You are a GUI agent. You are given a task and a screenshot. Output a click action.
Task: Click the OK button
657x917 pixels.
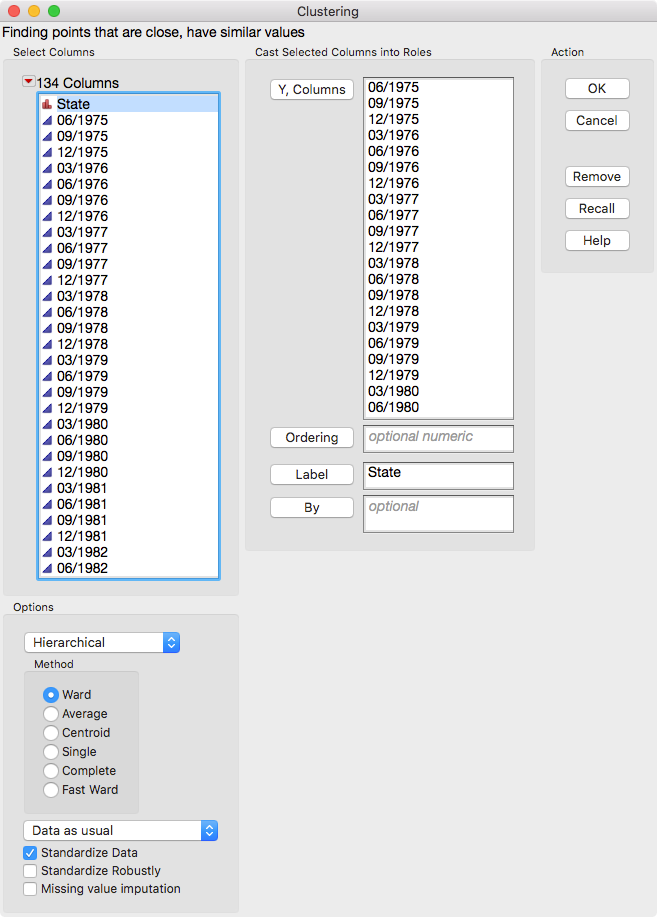coord(597,89)
